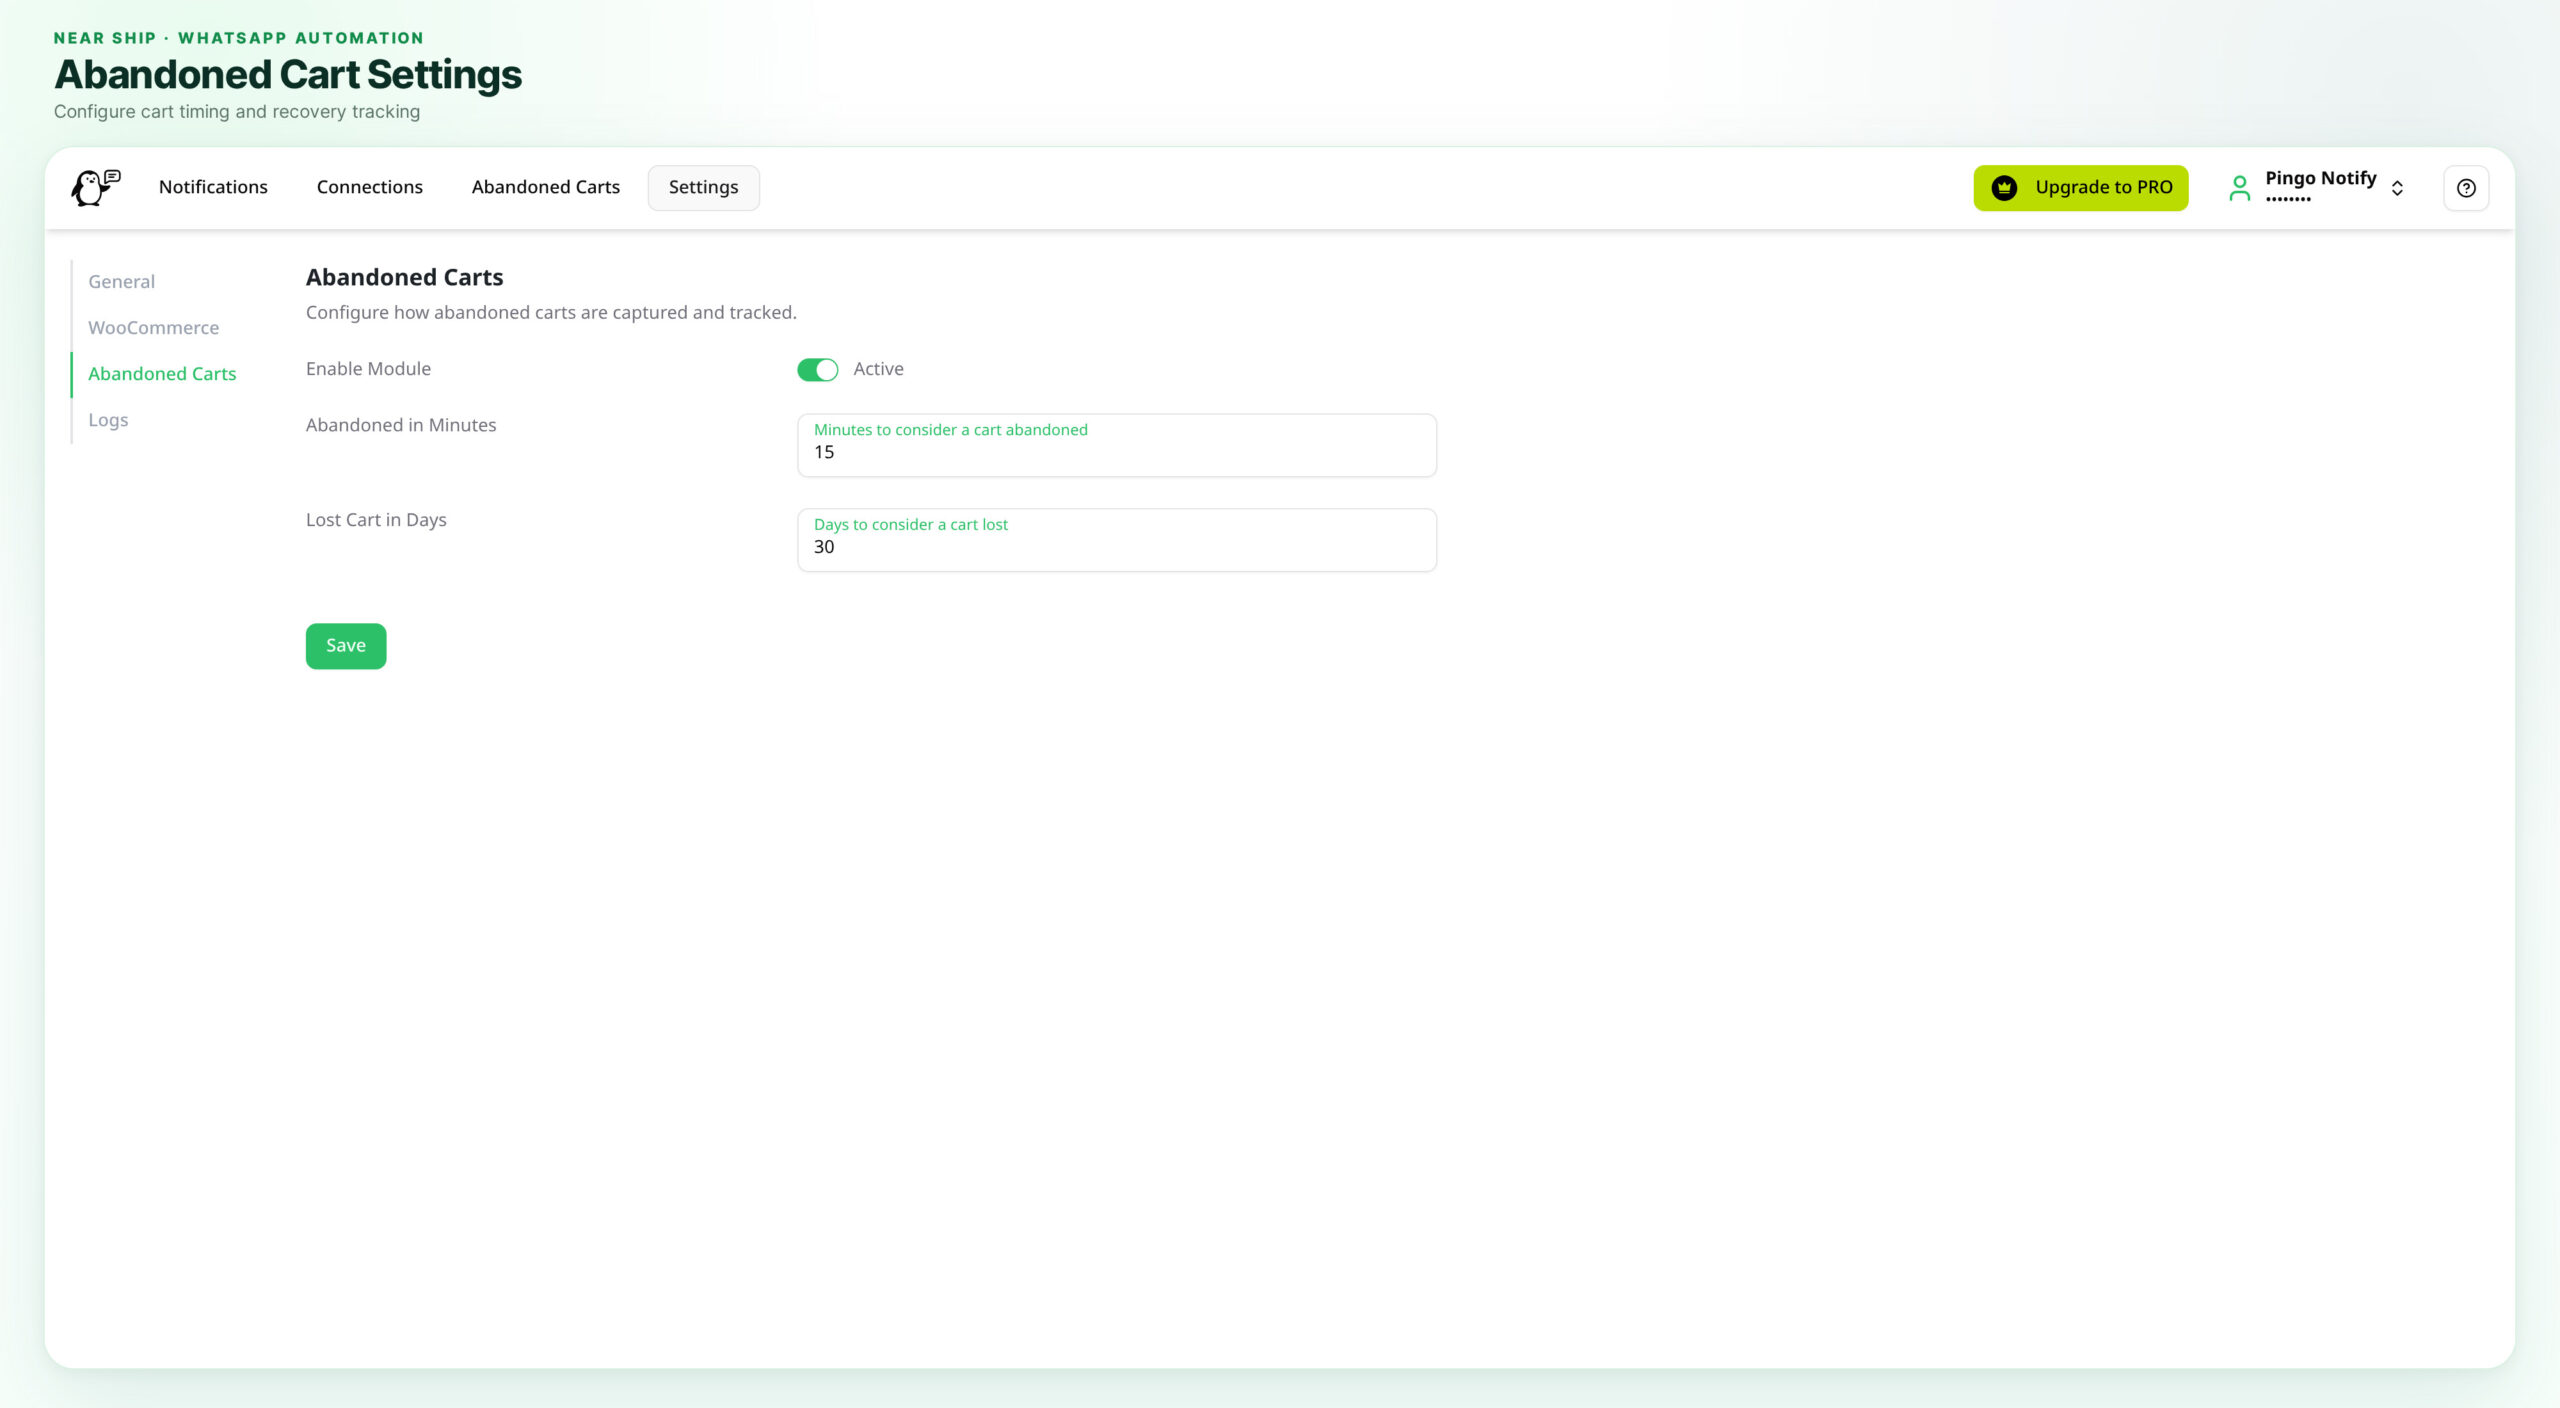Click the Active label beside the toggle
2560x1408 pixels.
878,369
